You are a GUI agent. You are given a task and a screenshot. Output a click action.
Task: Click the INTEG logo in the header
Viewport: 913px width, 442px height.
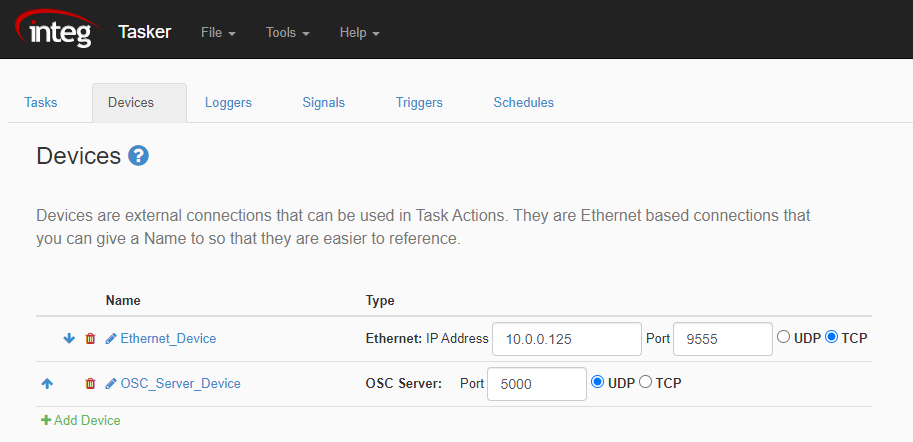(57, 29)
